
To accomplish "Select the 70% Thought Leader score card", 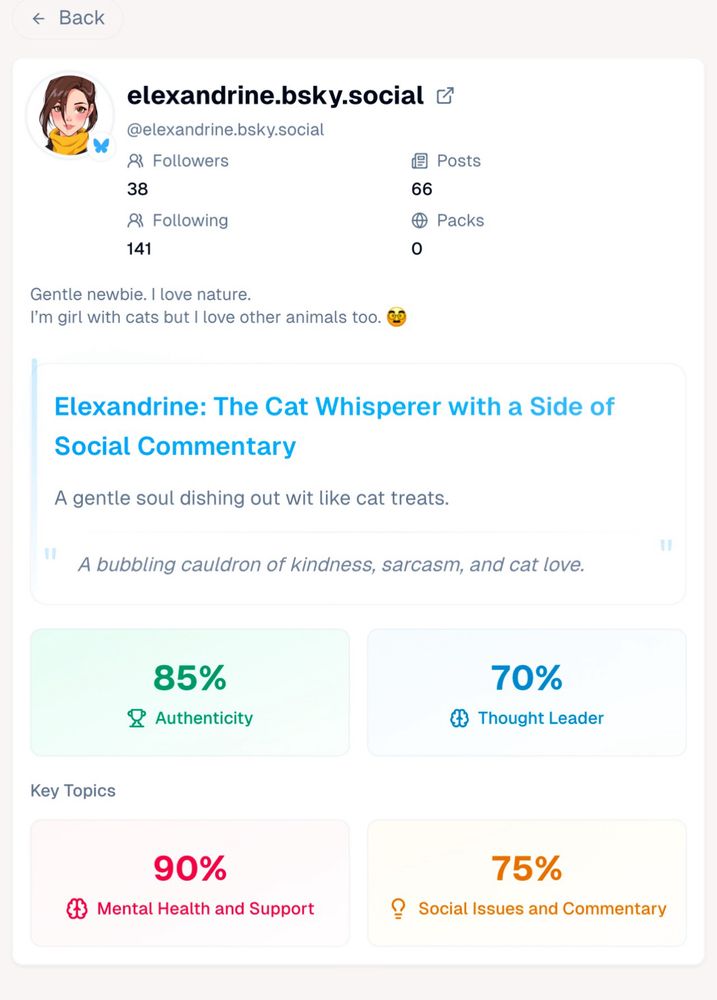I will coord(527,691).
